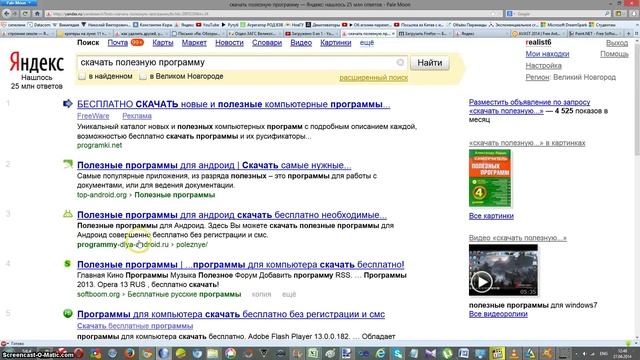
Task: Click the magnifier icon in the browser search box
Action: [607, 13]
